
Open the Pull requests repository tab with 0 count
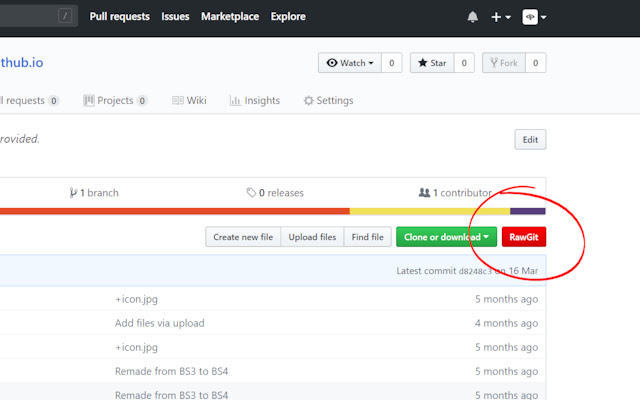coord(29,100)
